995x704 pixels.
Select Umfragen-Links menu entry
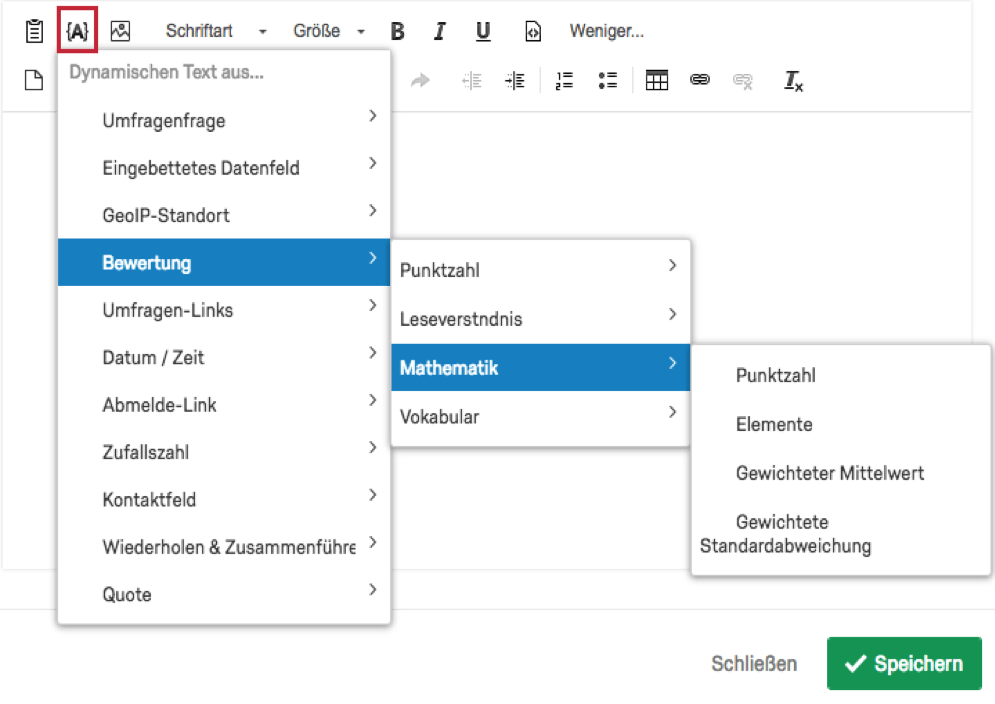pyautogui.click(x=224, y=310)
